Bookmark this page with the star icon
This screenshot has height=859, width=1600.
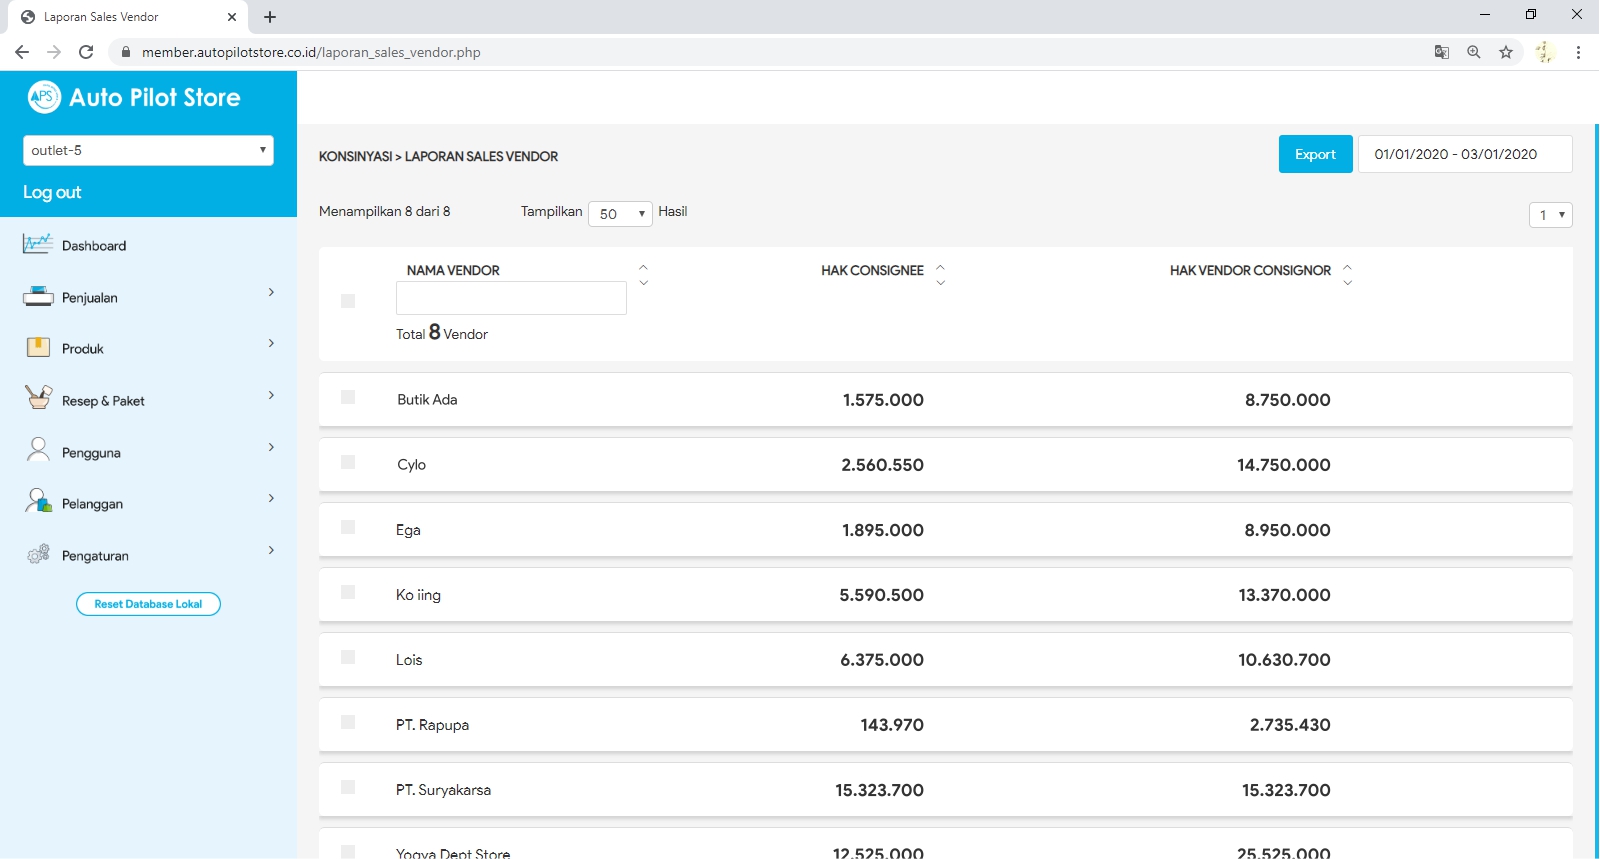click(x=1506, y=52)
